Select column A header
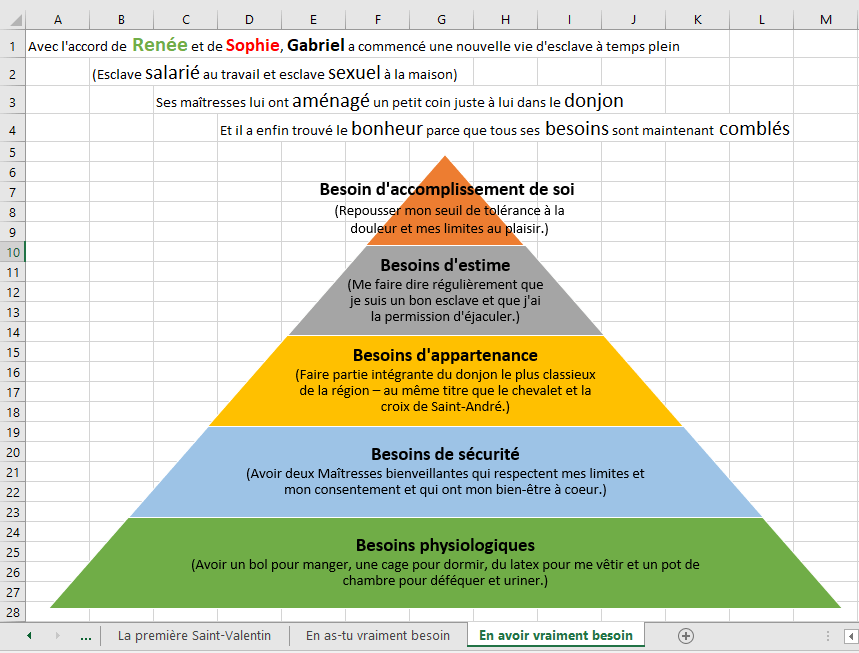This screenshot has width=859, height=653. pos(57,20)
